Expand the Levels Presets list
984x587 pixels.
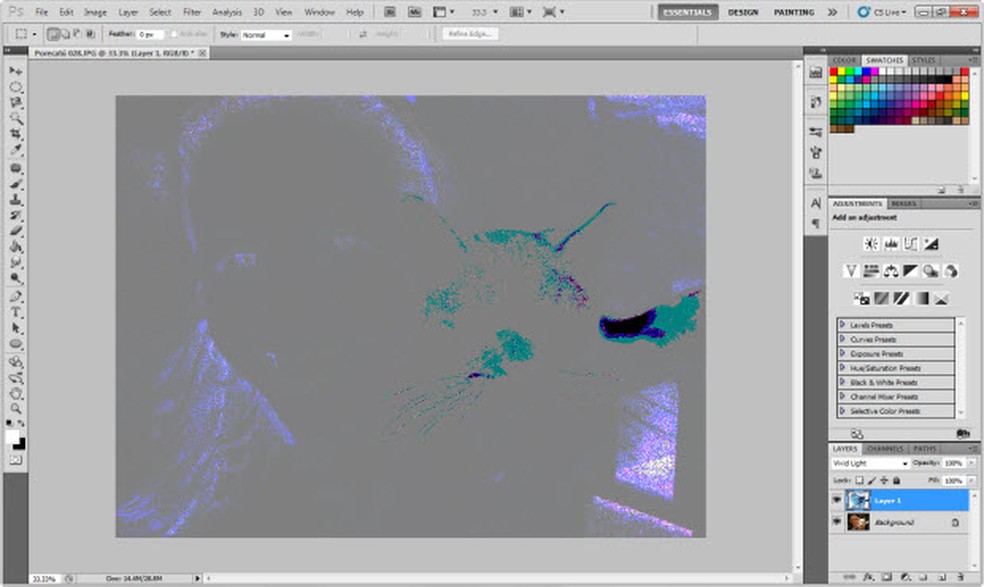(x=843, y=325)
